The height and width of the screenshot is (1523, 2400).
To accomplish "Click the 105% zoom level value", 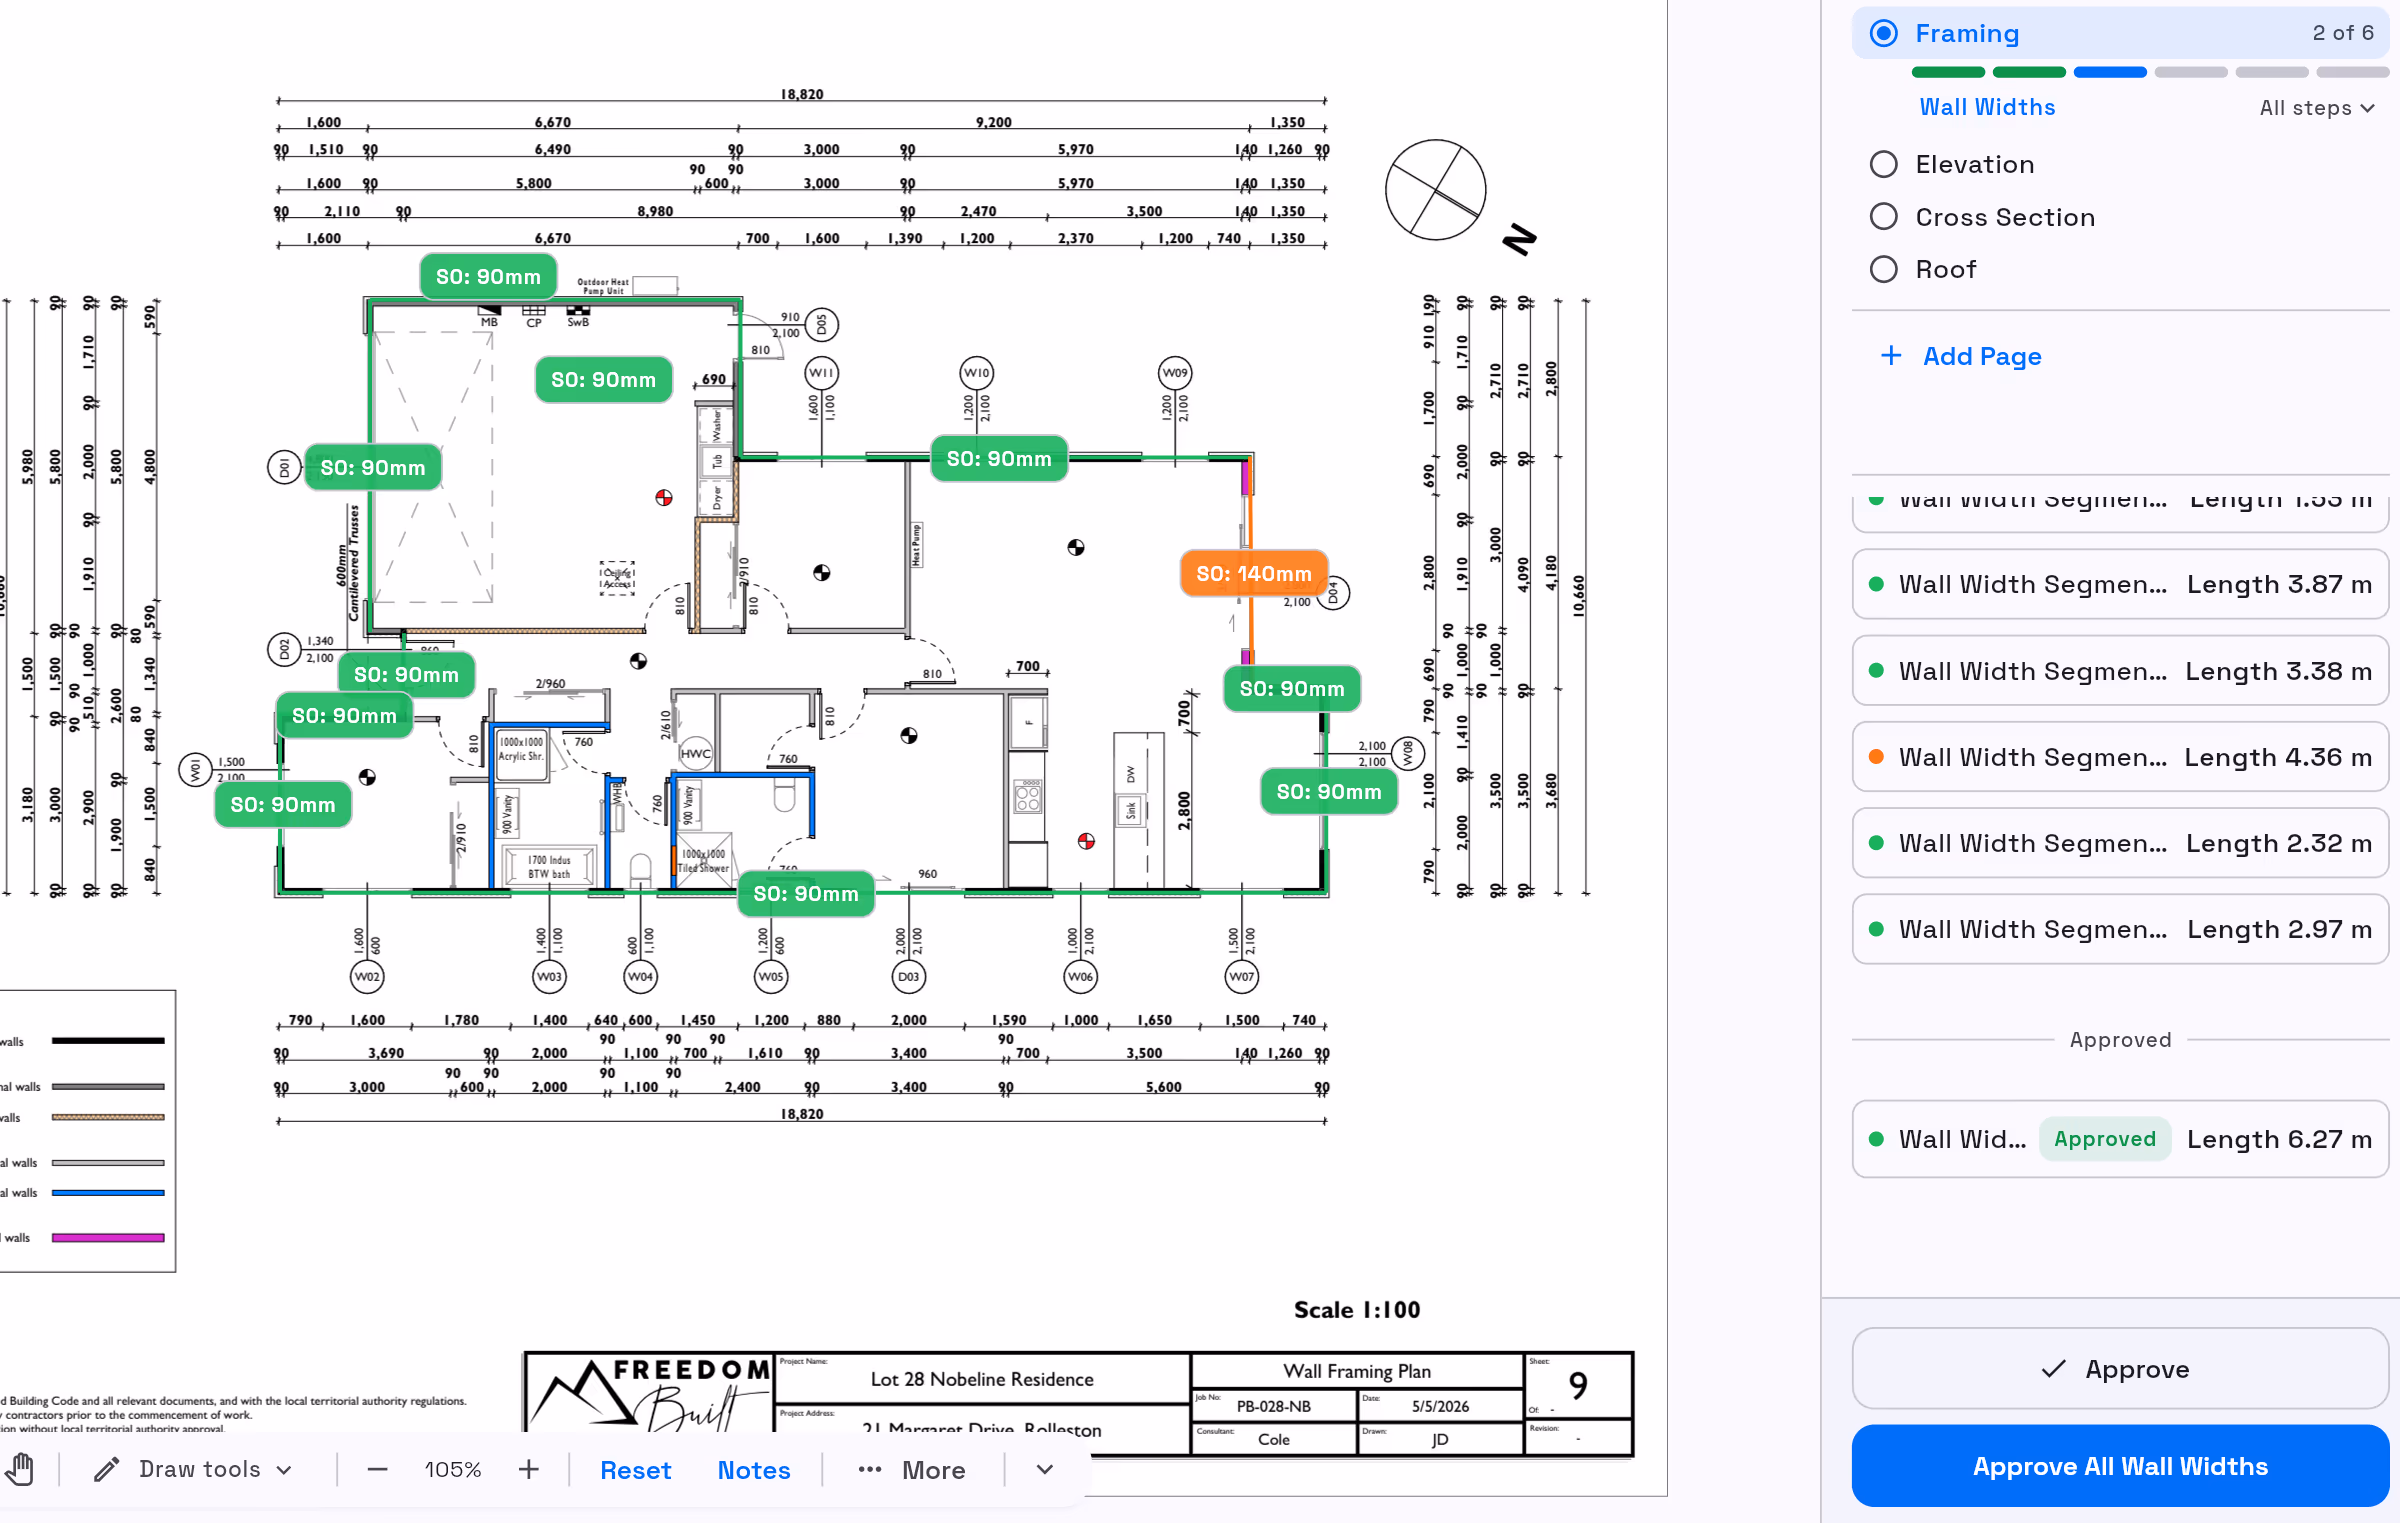I will (x=453, y=1470).
